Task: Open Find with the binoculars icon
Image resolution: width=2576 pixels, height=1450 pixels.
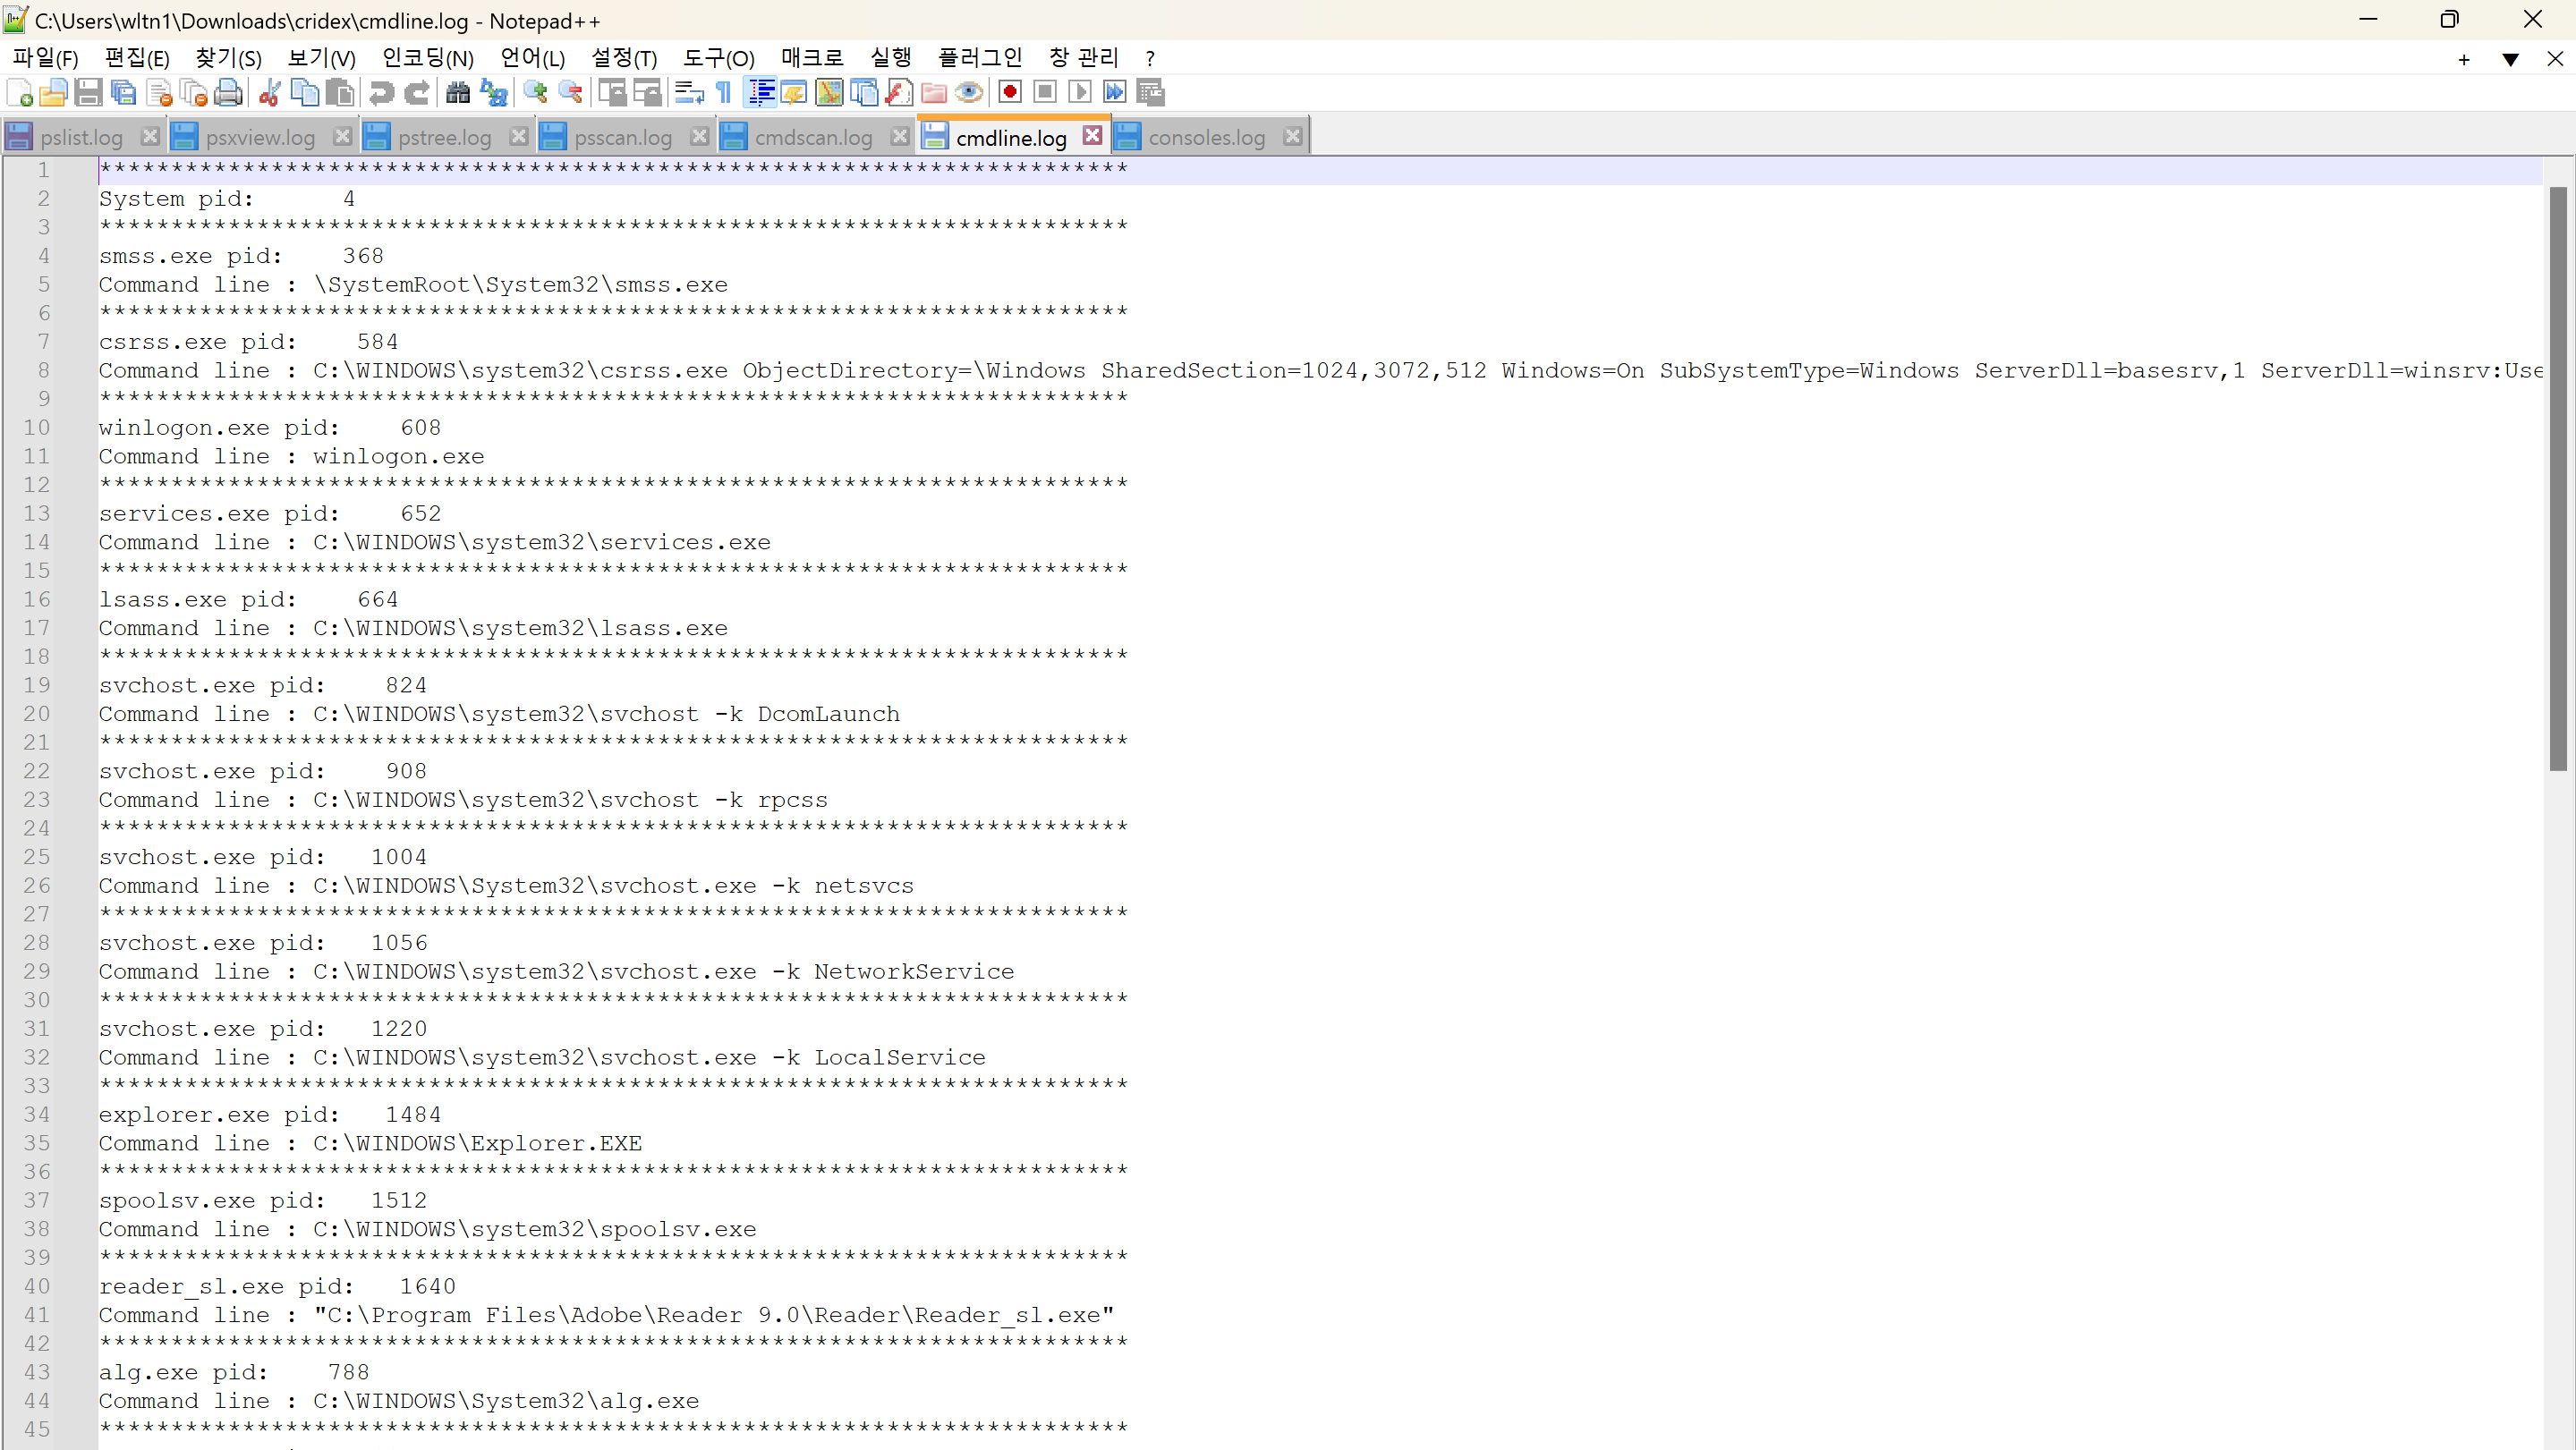Action: click(x=457, y=93)
